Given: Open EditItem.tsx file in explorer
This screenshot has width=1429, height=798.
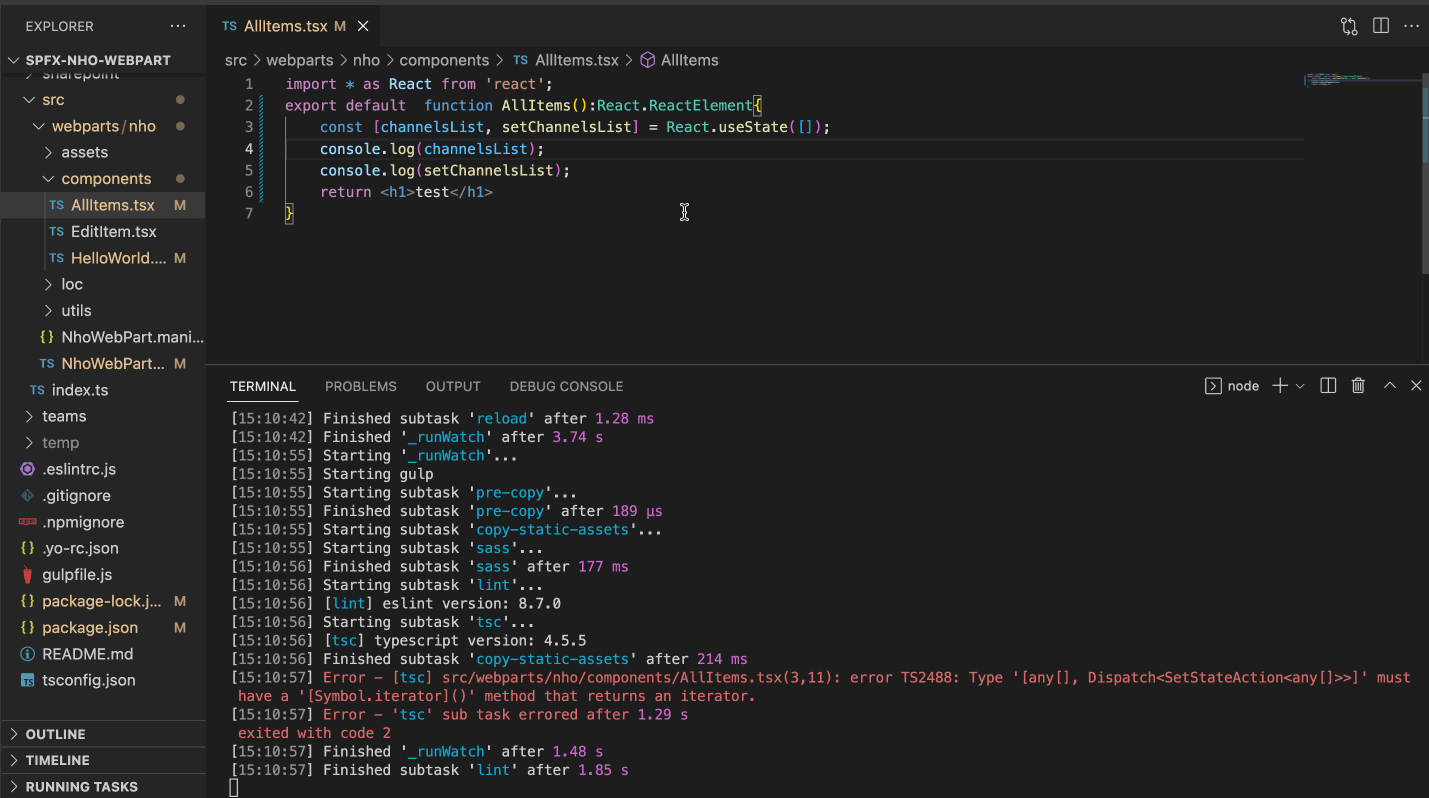Looking at the screenshot, I should tap(113, 231).
